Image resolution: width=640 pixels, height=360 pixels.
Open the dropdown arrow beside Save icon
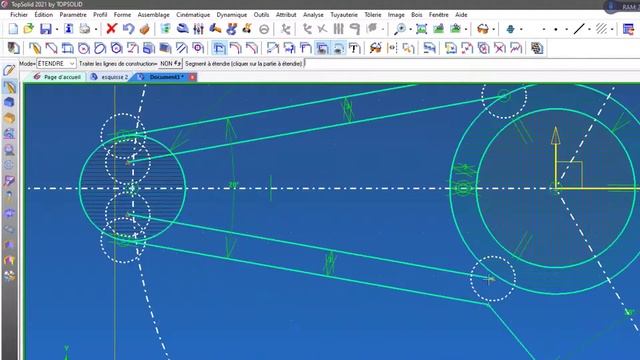[x=56, y=29]
